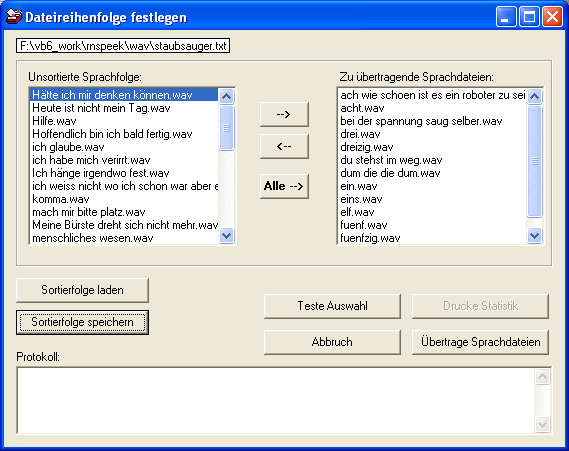Screen dimensions: 569x451
Task: Click the 'Alle -->' button
Action: 284,186
